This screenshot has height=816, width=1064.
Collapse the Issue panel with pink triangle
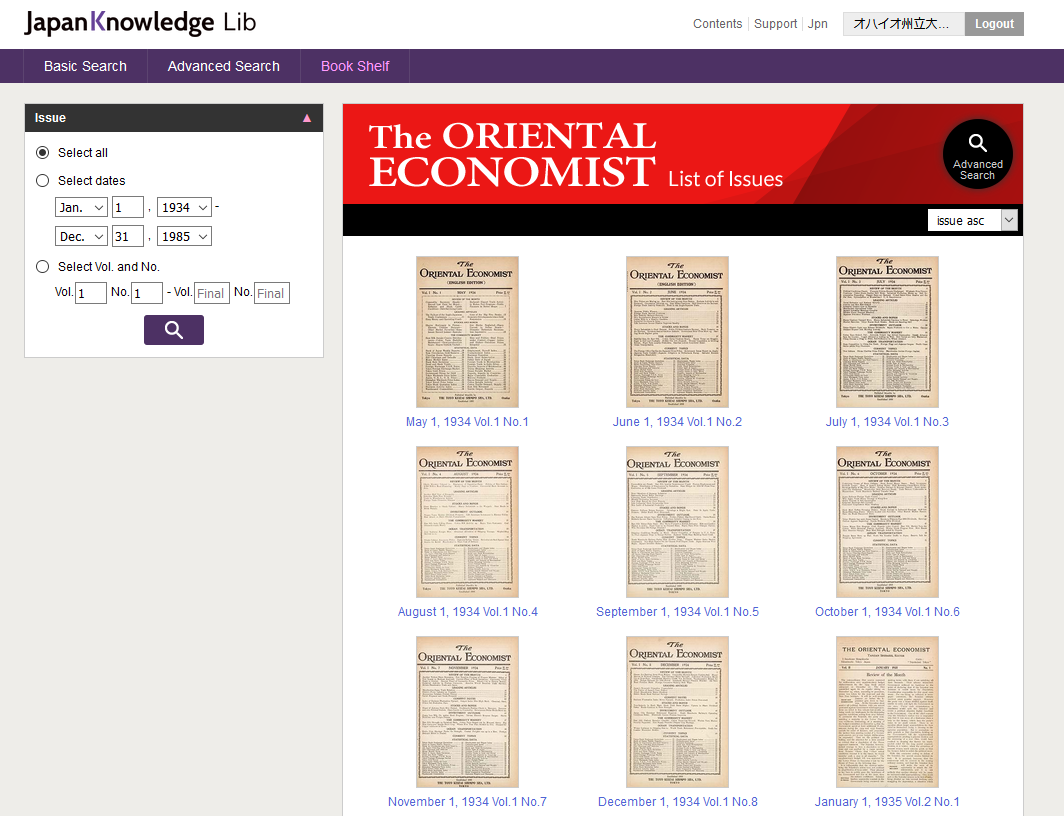tap(307, 118)
